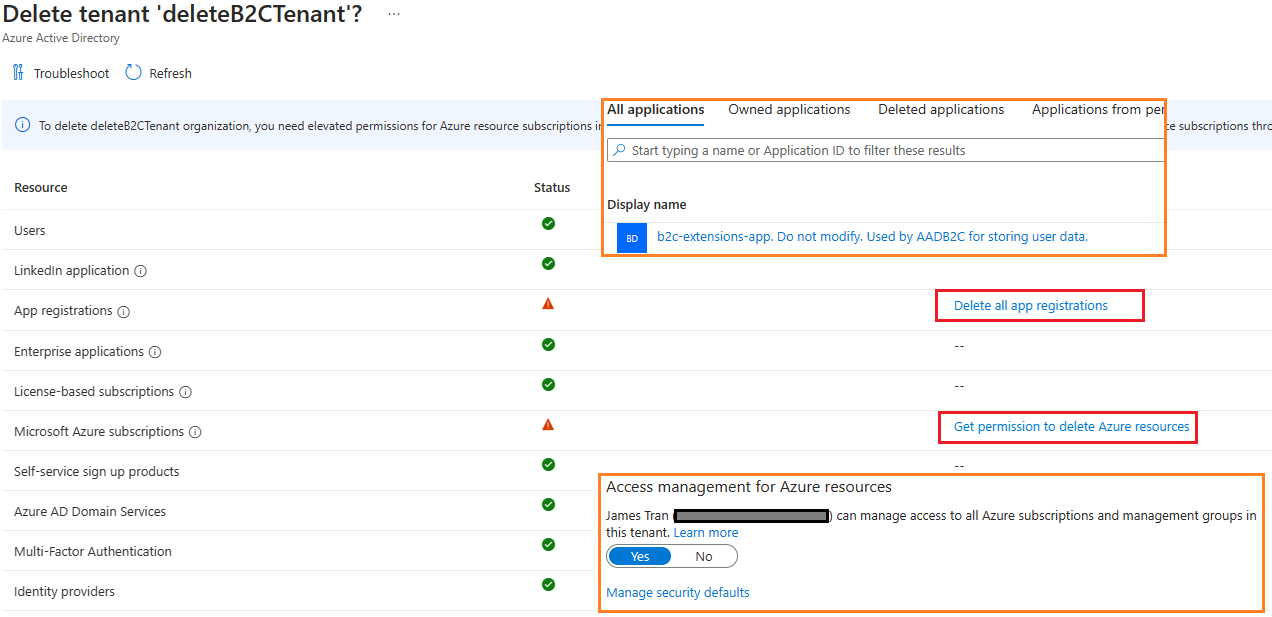The width and height of the screenshot is (1272, 617).
Task: Click Delete all app registrations link
Action: click(1031, 306)
